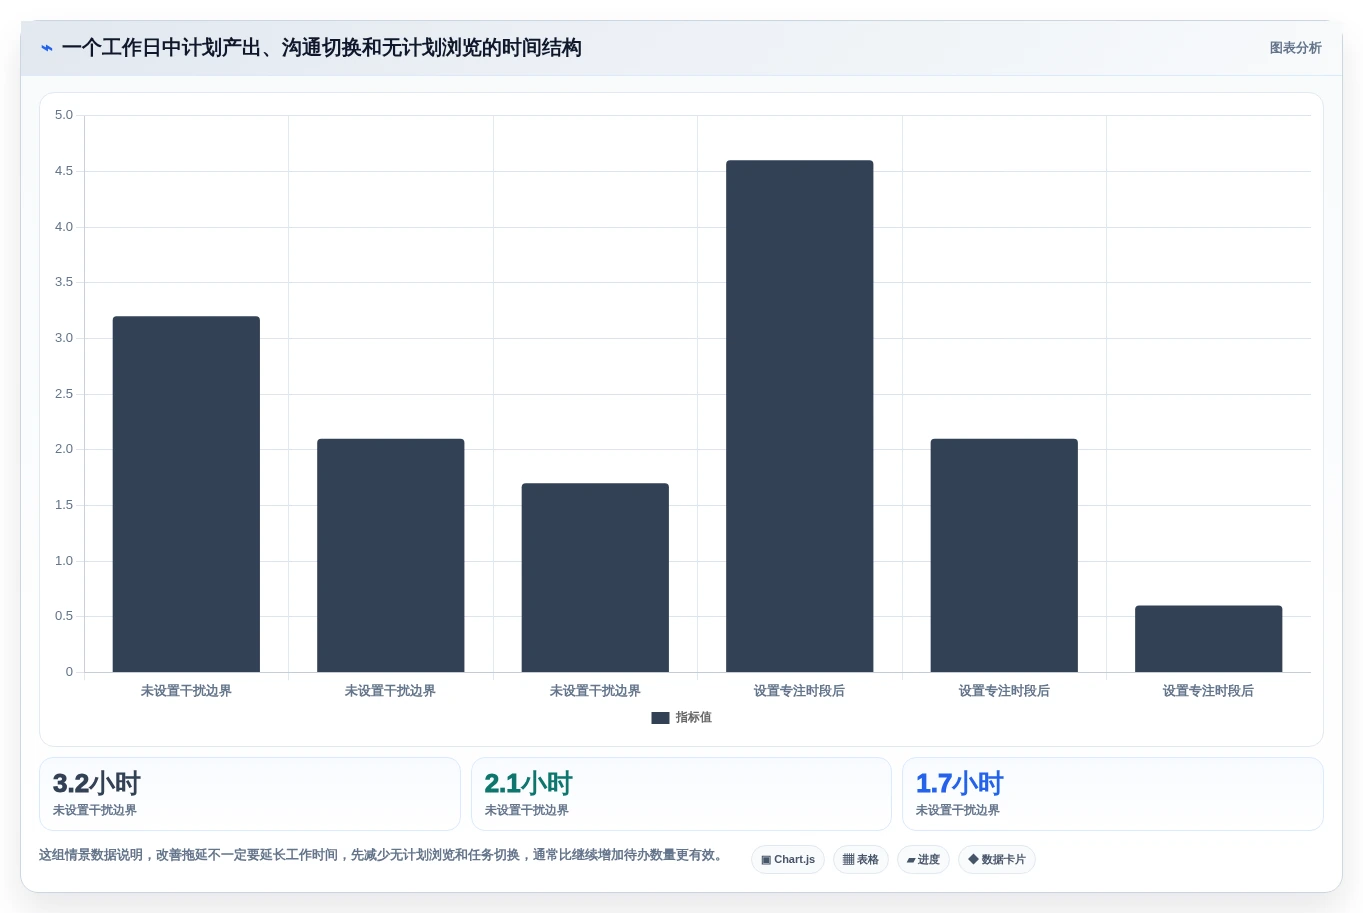The image size is (1363, 913).
Task: Click the bar with value 3.2
Action: coord(186,494)
